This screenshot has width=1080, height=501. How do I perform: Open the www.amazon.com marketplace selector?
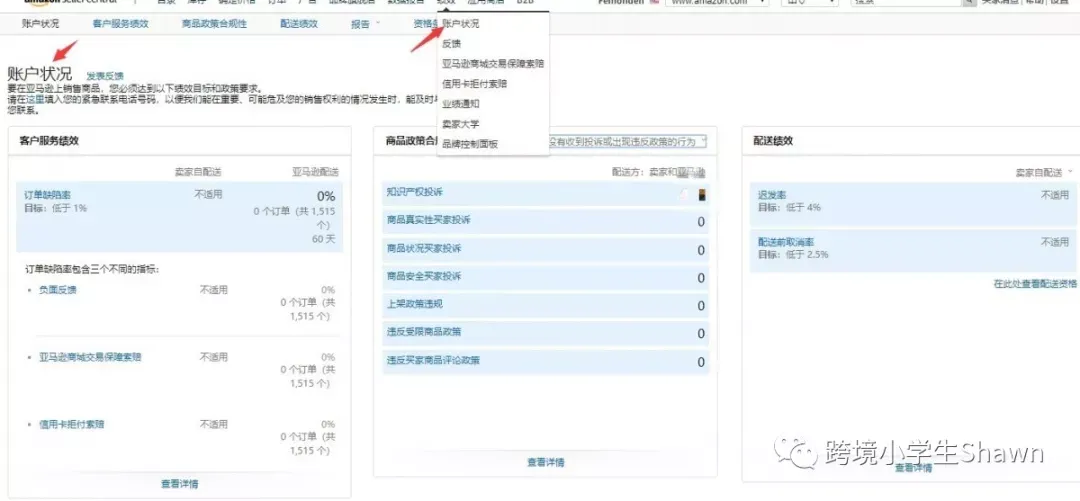pyautogui.click(x=717, y=3)
